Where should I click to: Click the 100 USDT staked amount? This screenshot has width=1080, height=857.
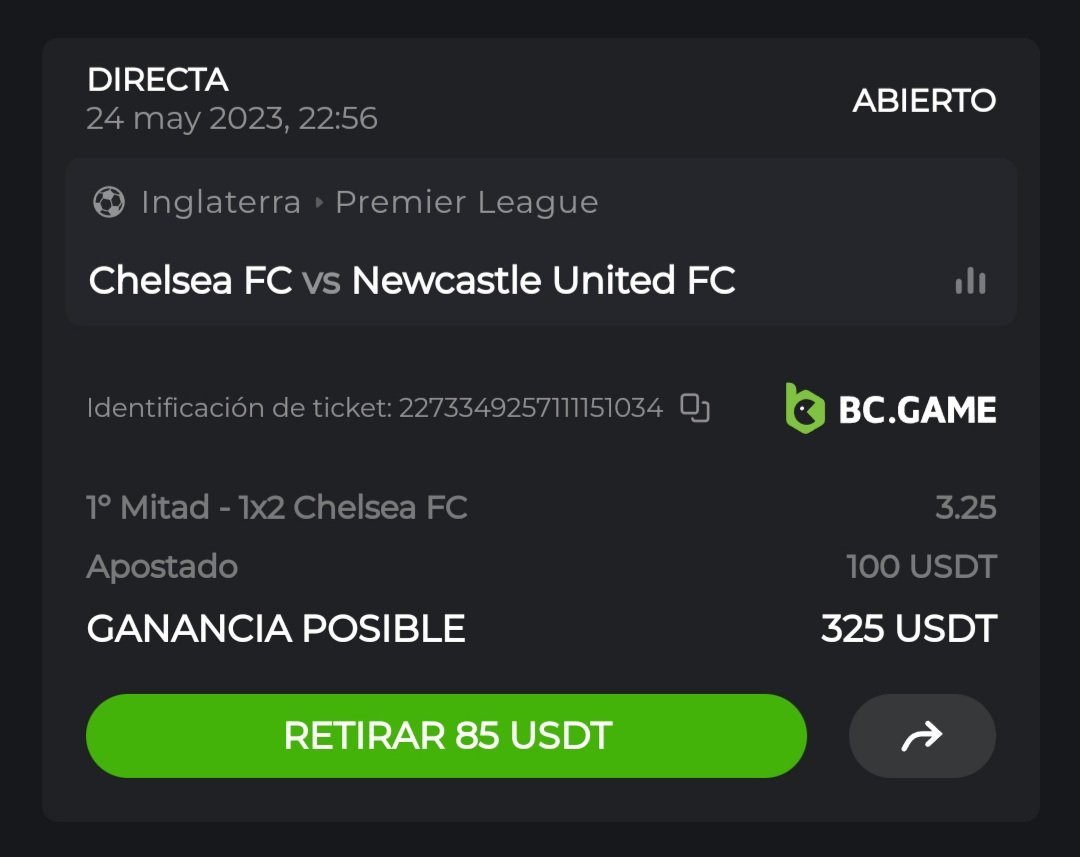click(921, 567)
